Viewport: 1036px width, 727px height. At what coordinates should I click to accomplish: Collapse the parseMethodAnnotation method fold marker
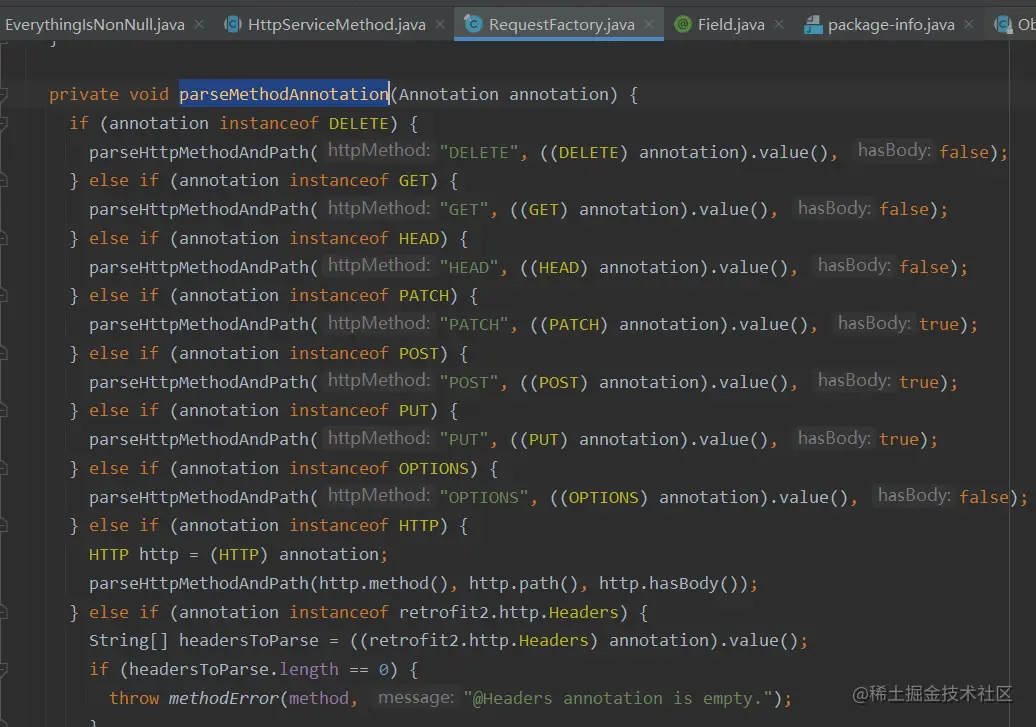(x=2, y=95)
